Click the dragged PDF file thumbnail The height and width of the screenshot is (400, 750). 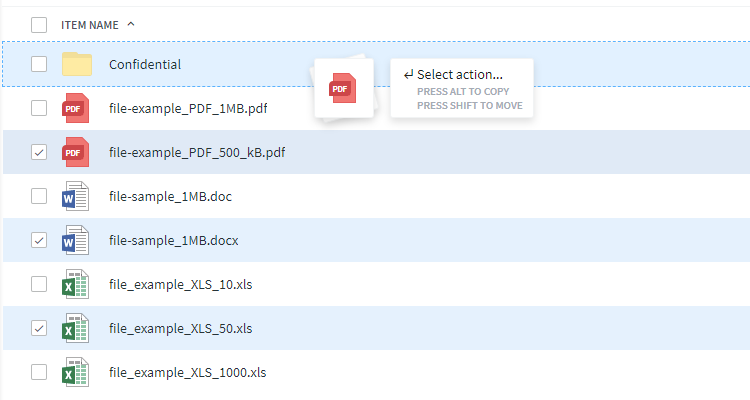342,88
